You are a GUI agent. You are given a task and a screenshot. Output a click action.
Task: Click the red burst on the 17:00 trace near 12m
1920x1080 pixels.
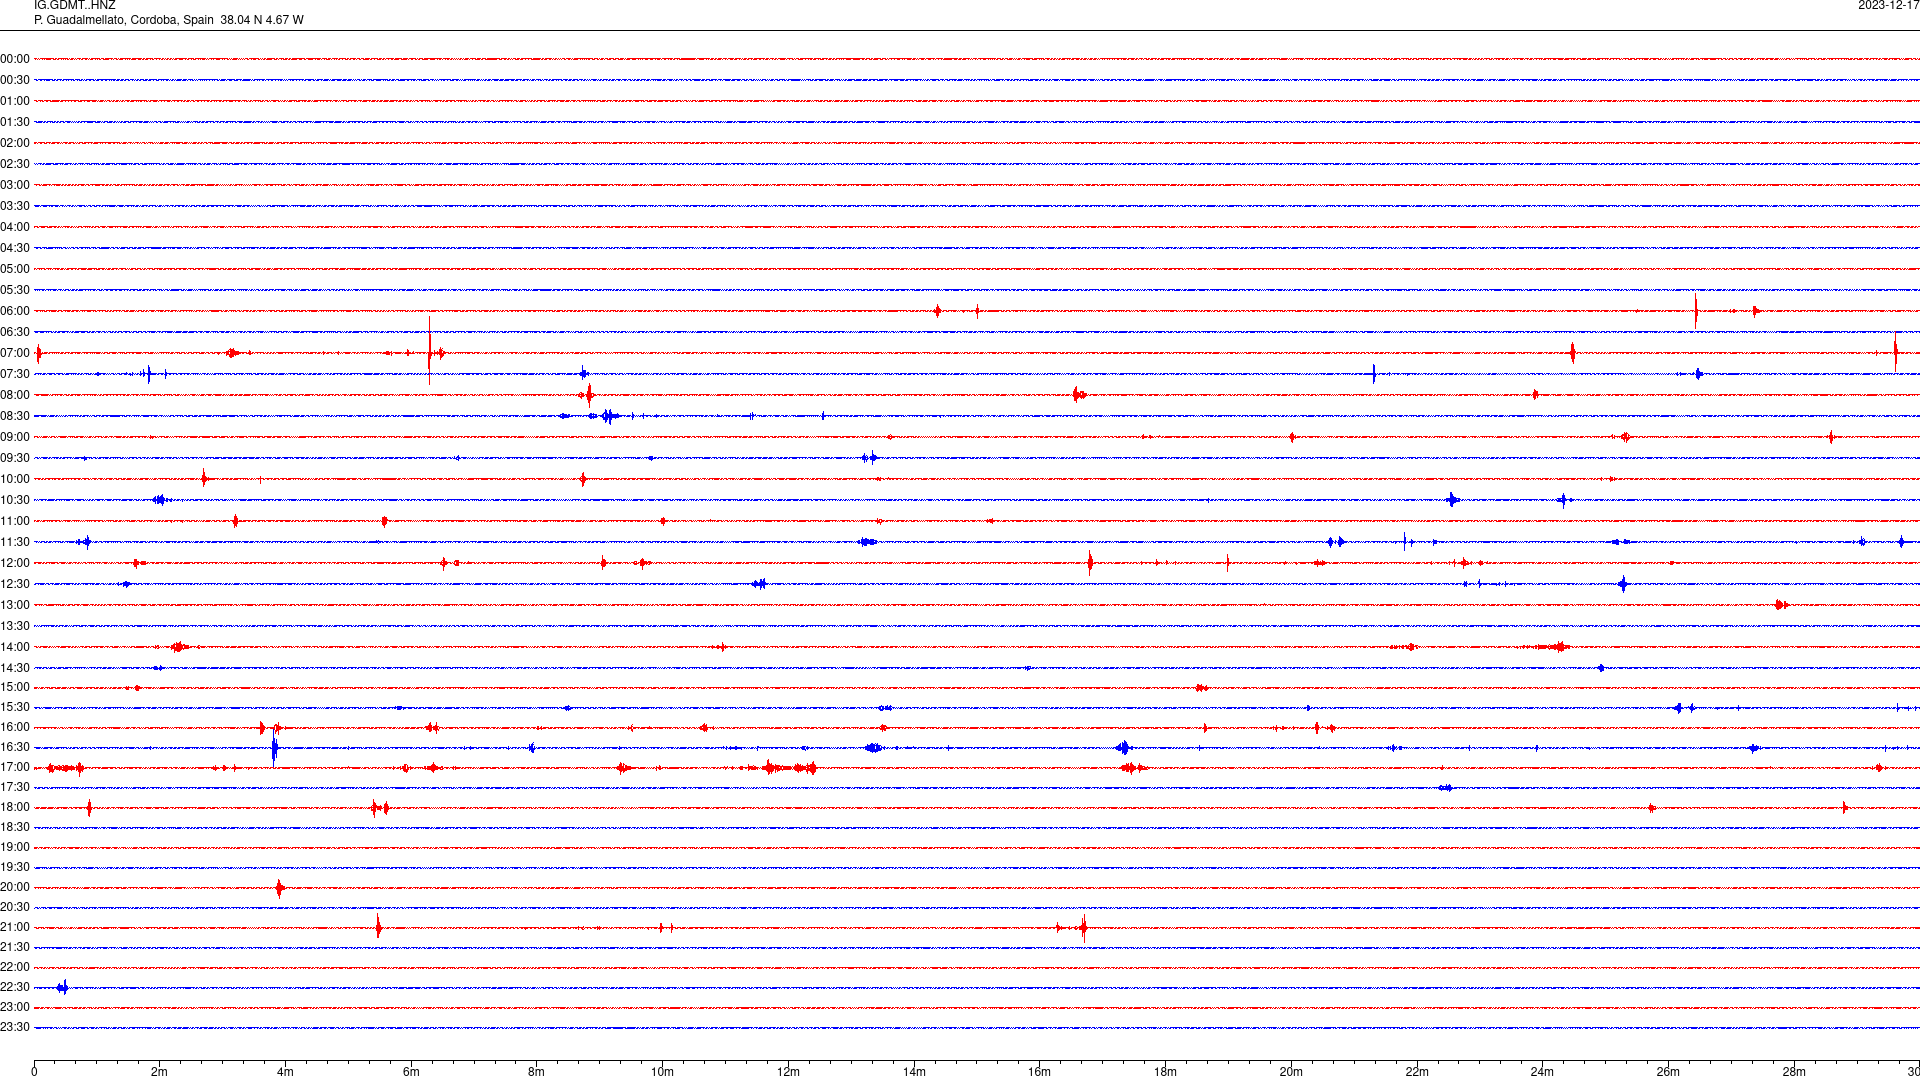point(790,768)
